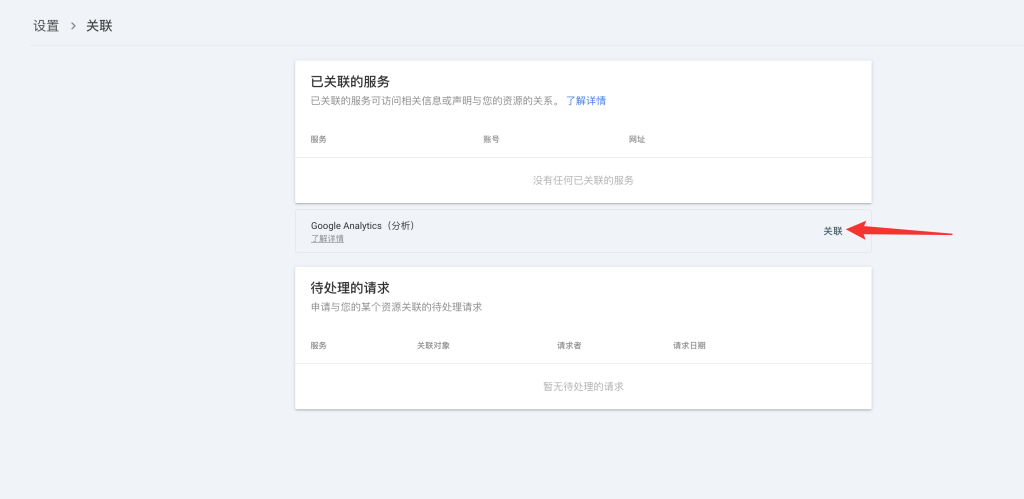Click the 网址 column header
This screenshot has height=499, width=1024.
(637, 140)
